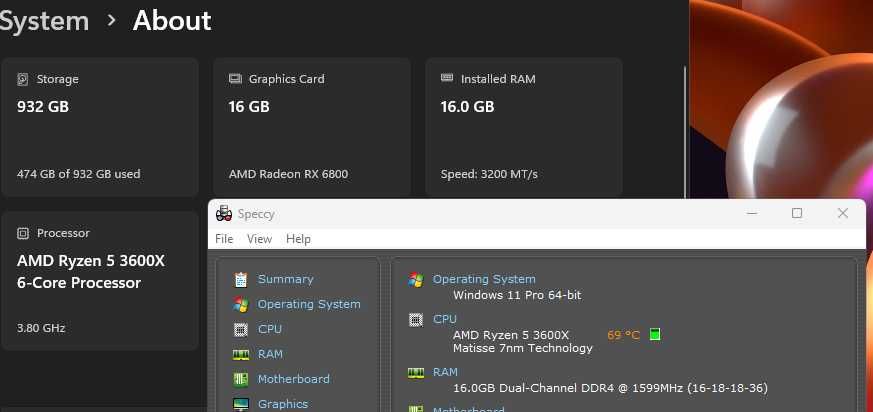Viewport: 873px width, 412px height.
Task: Click the RAM icon beside RAM summary heading
Action: click(415, 372)
